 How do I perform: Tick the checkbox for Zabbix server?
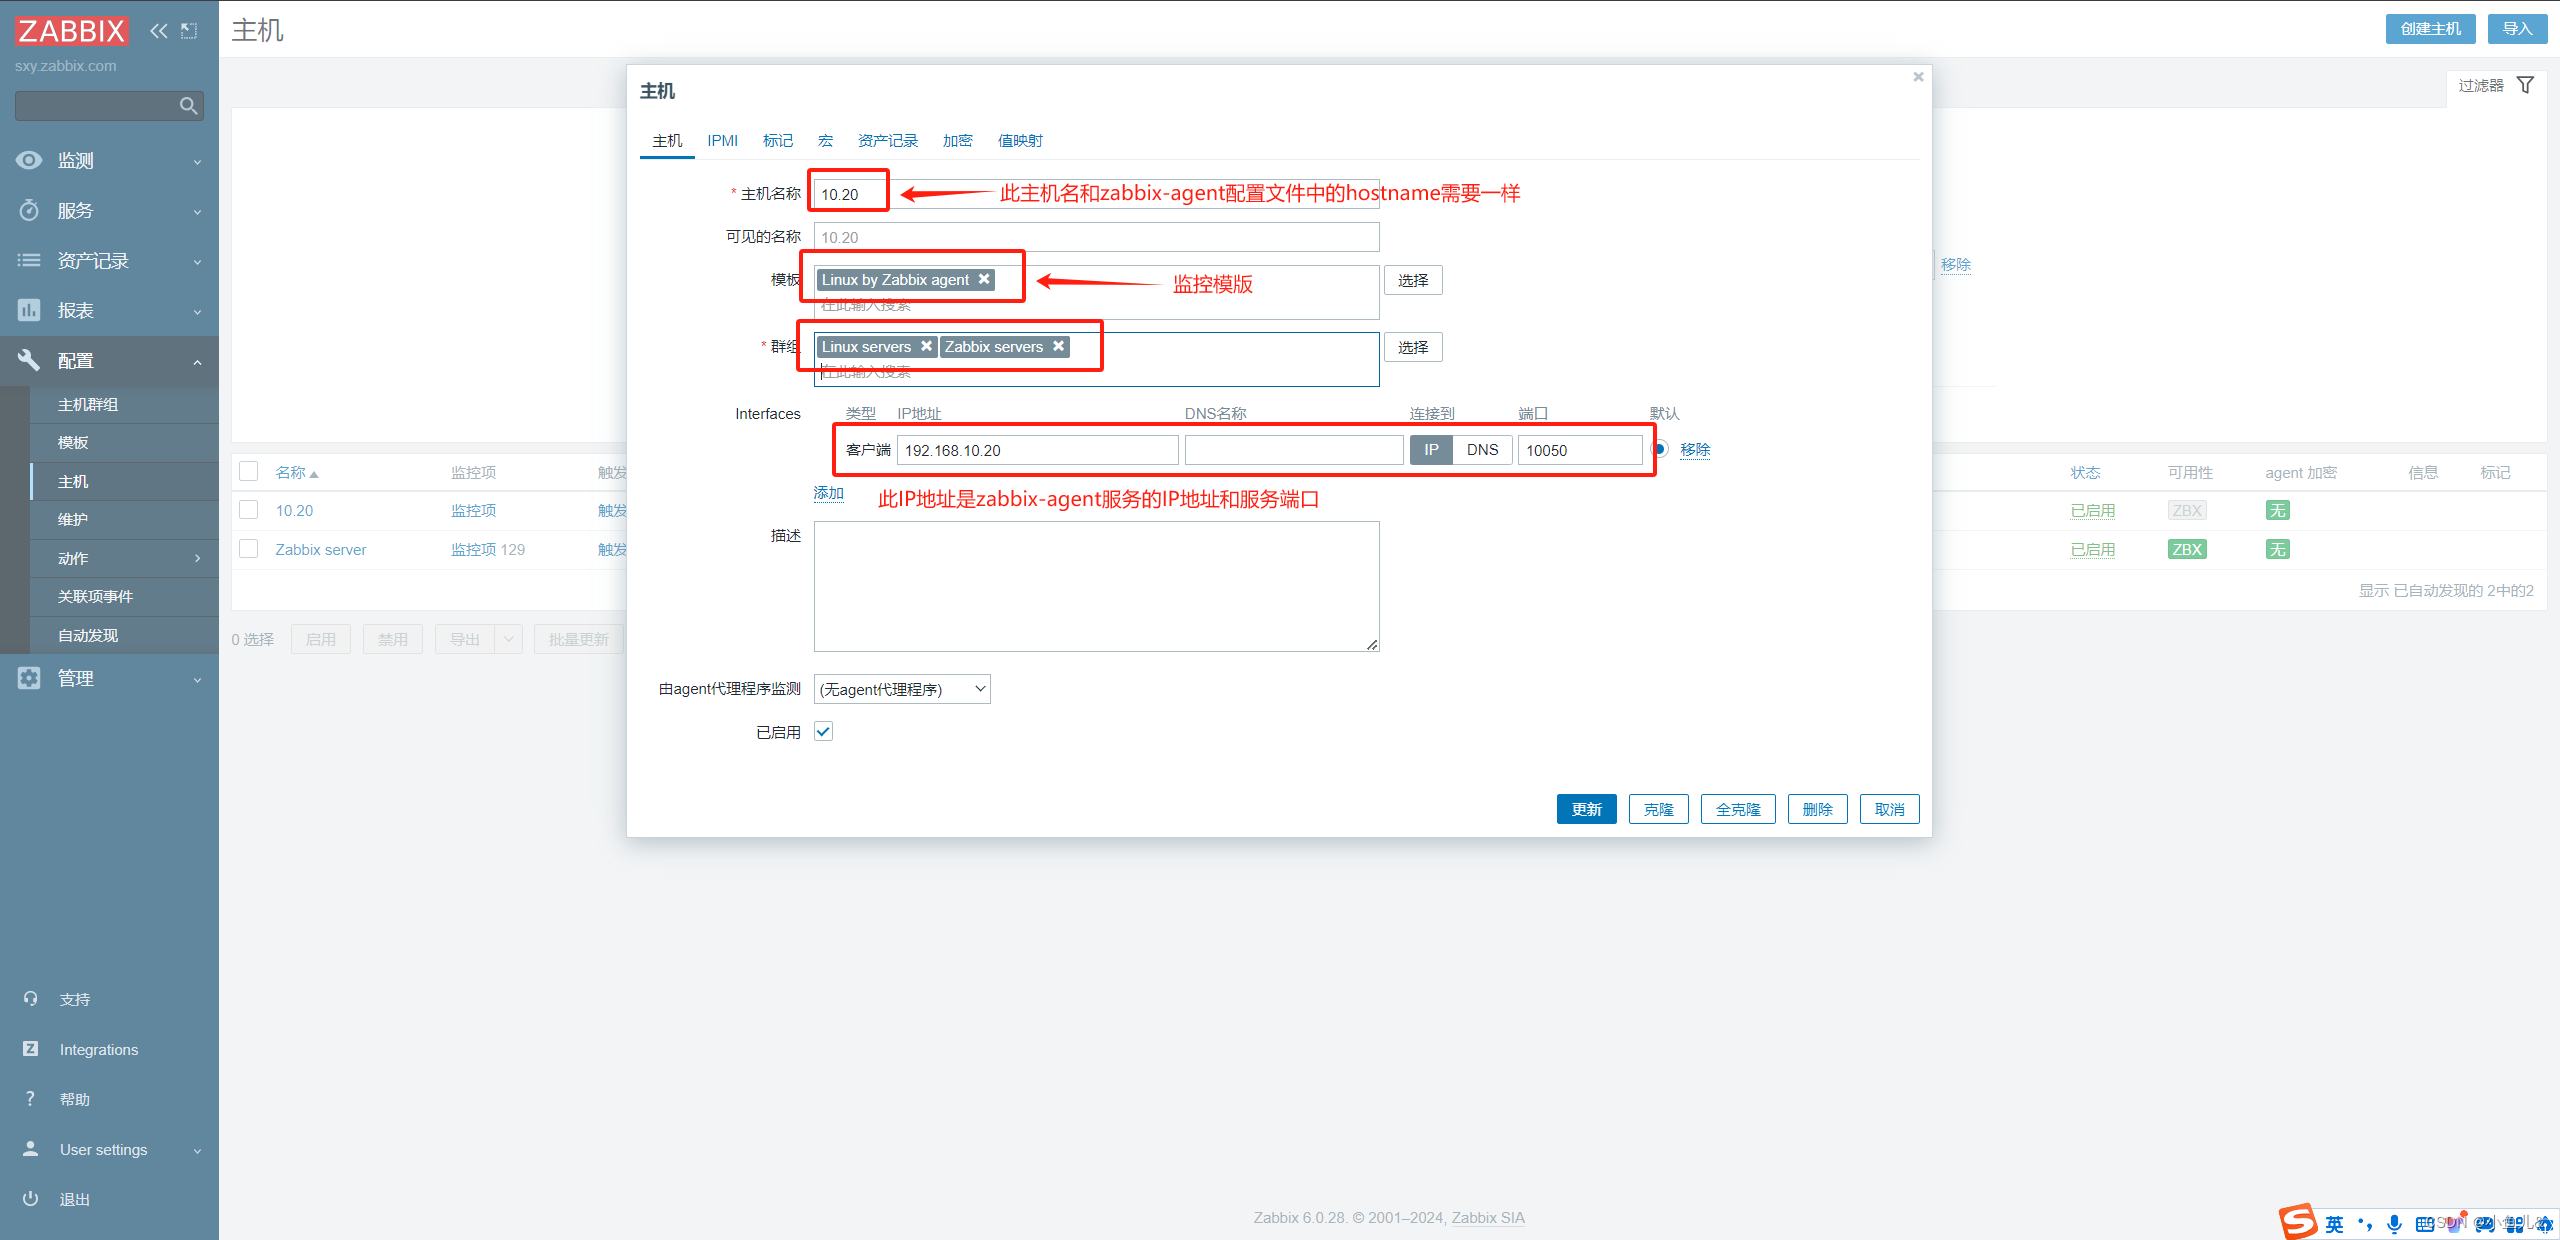249,549
